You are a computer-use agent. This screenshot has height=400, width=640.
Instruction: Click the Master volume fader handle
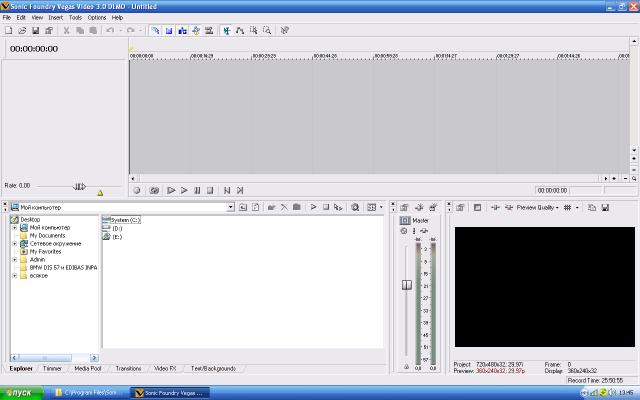click(407, 285)
